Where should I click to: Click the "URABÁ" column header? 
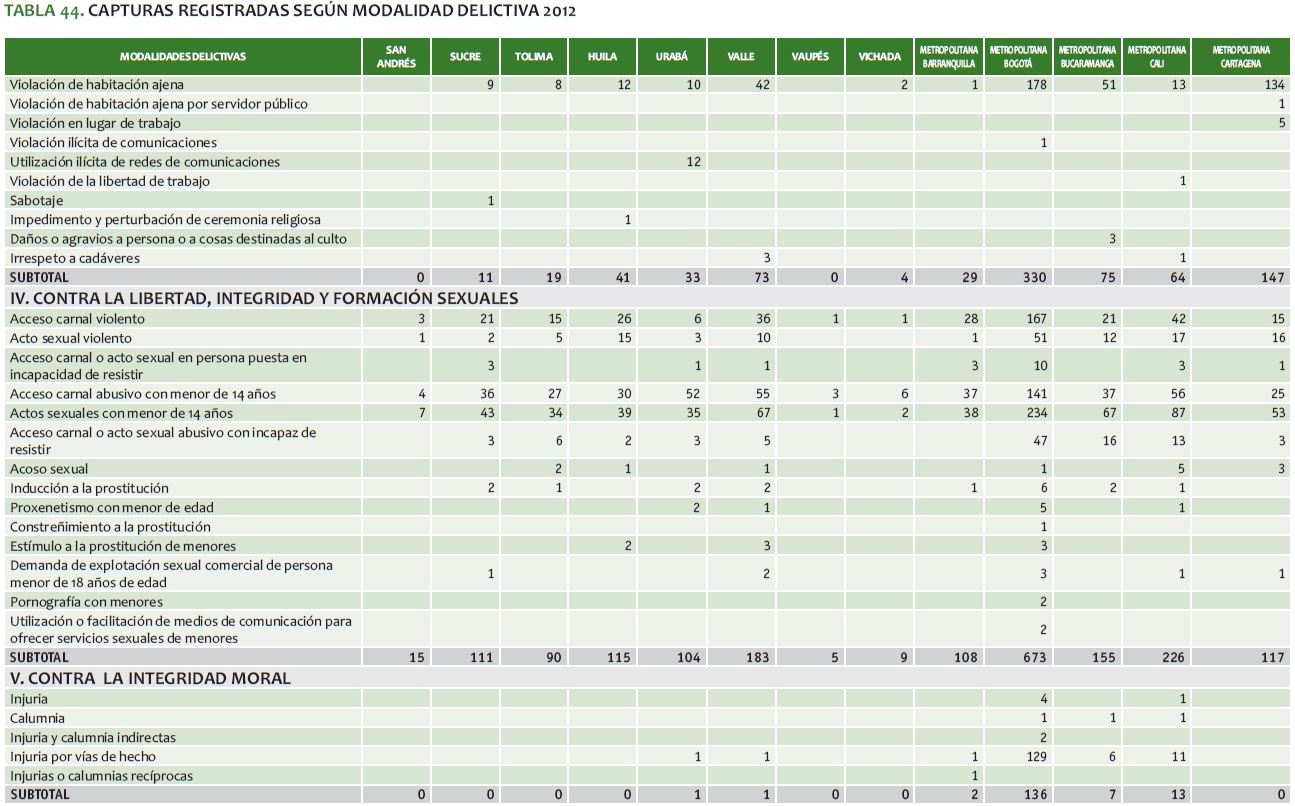(x=671, y=57)
